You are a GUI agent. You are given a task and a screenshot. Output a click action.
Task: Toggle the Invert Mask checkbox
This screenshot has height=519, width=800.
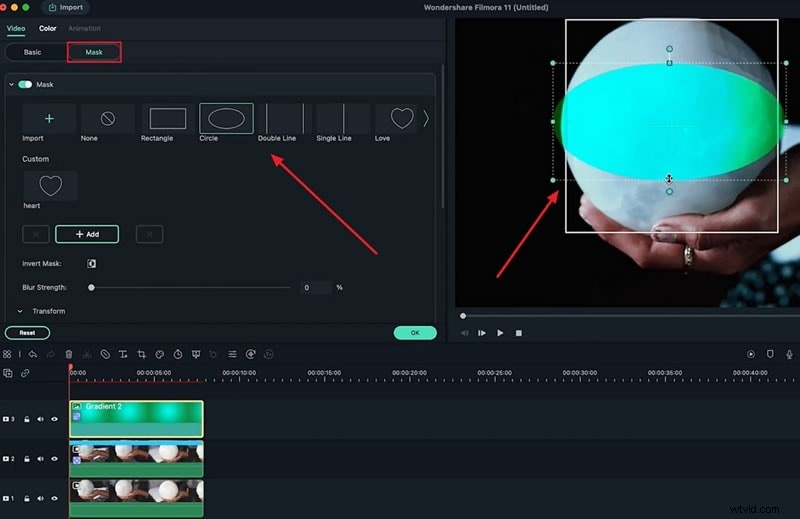[x=91, y=263]
